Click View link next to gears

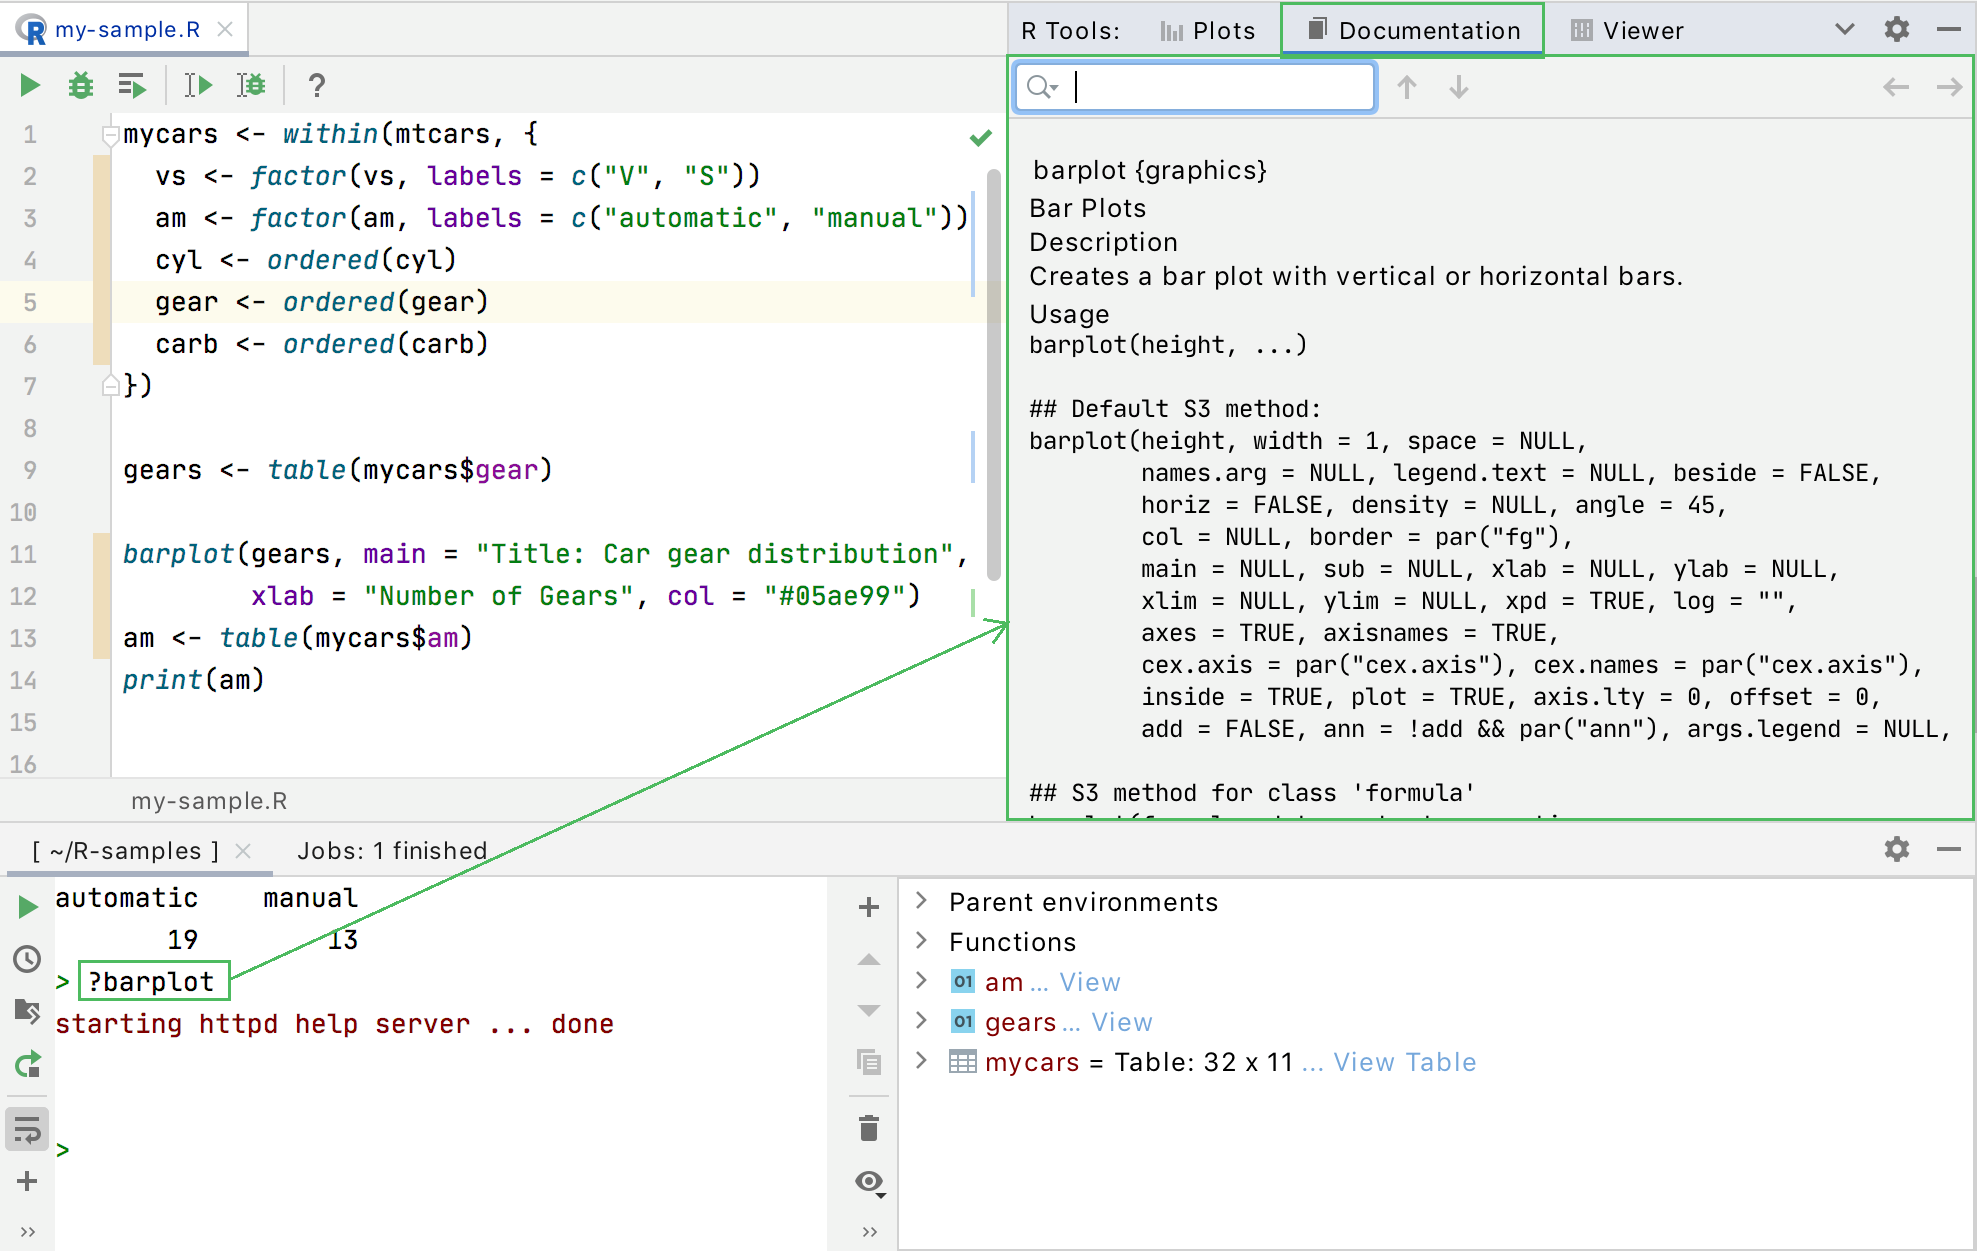tap(1121, 1022)
